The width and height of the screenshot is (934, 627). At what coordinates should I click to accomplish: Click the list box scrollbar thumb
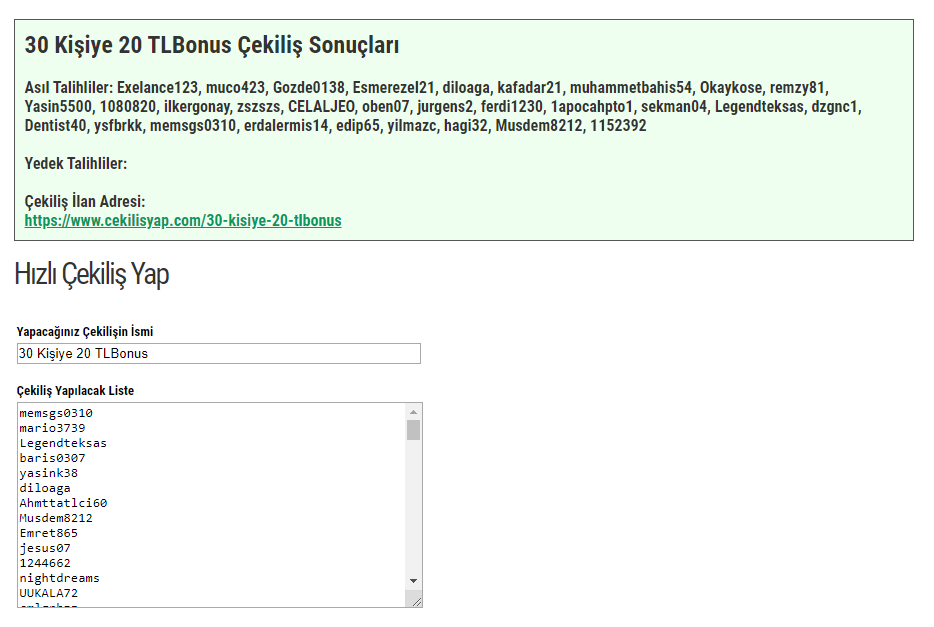click(x=413, y=430)
